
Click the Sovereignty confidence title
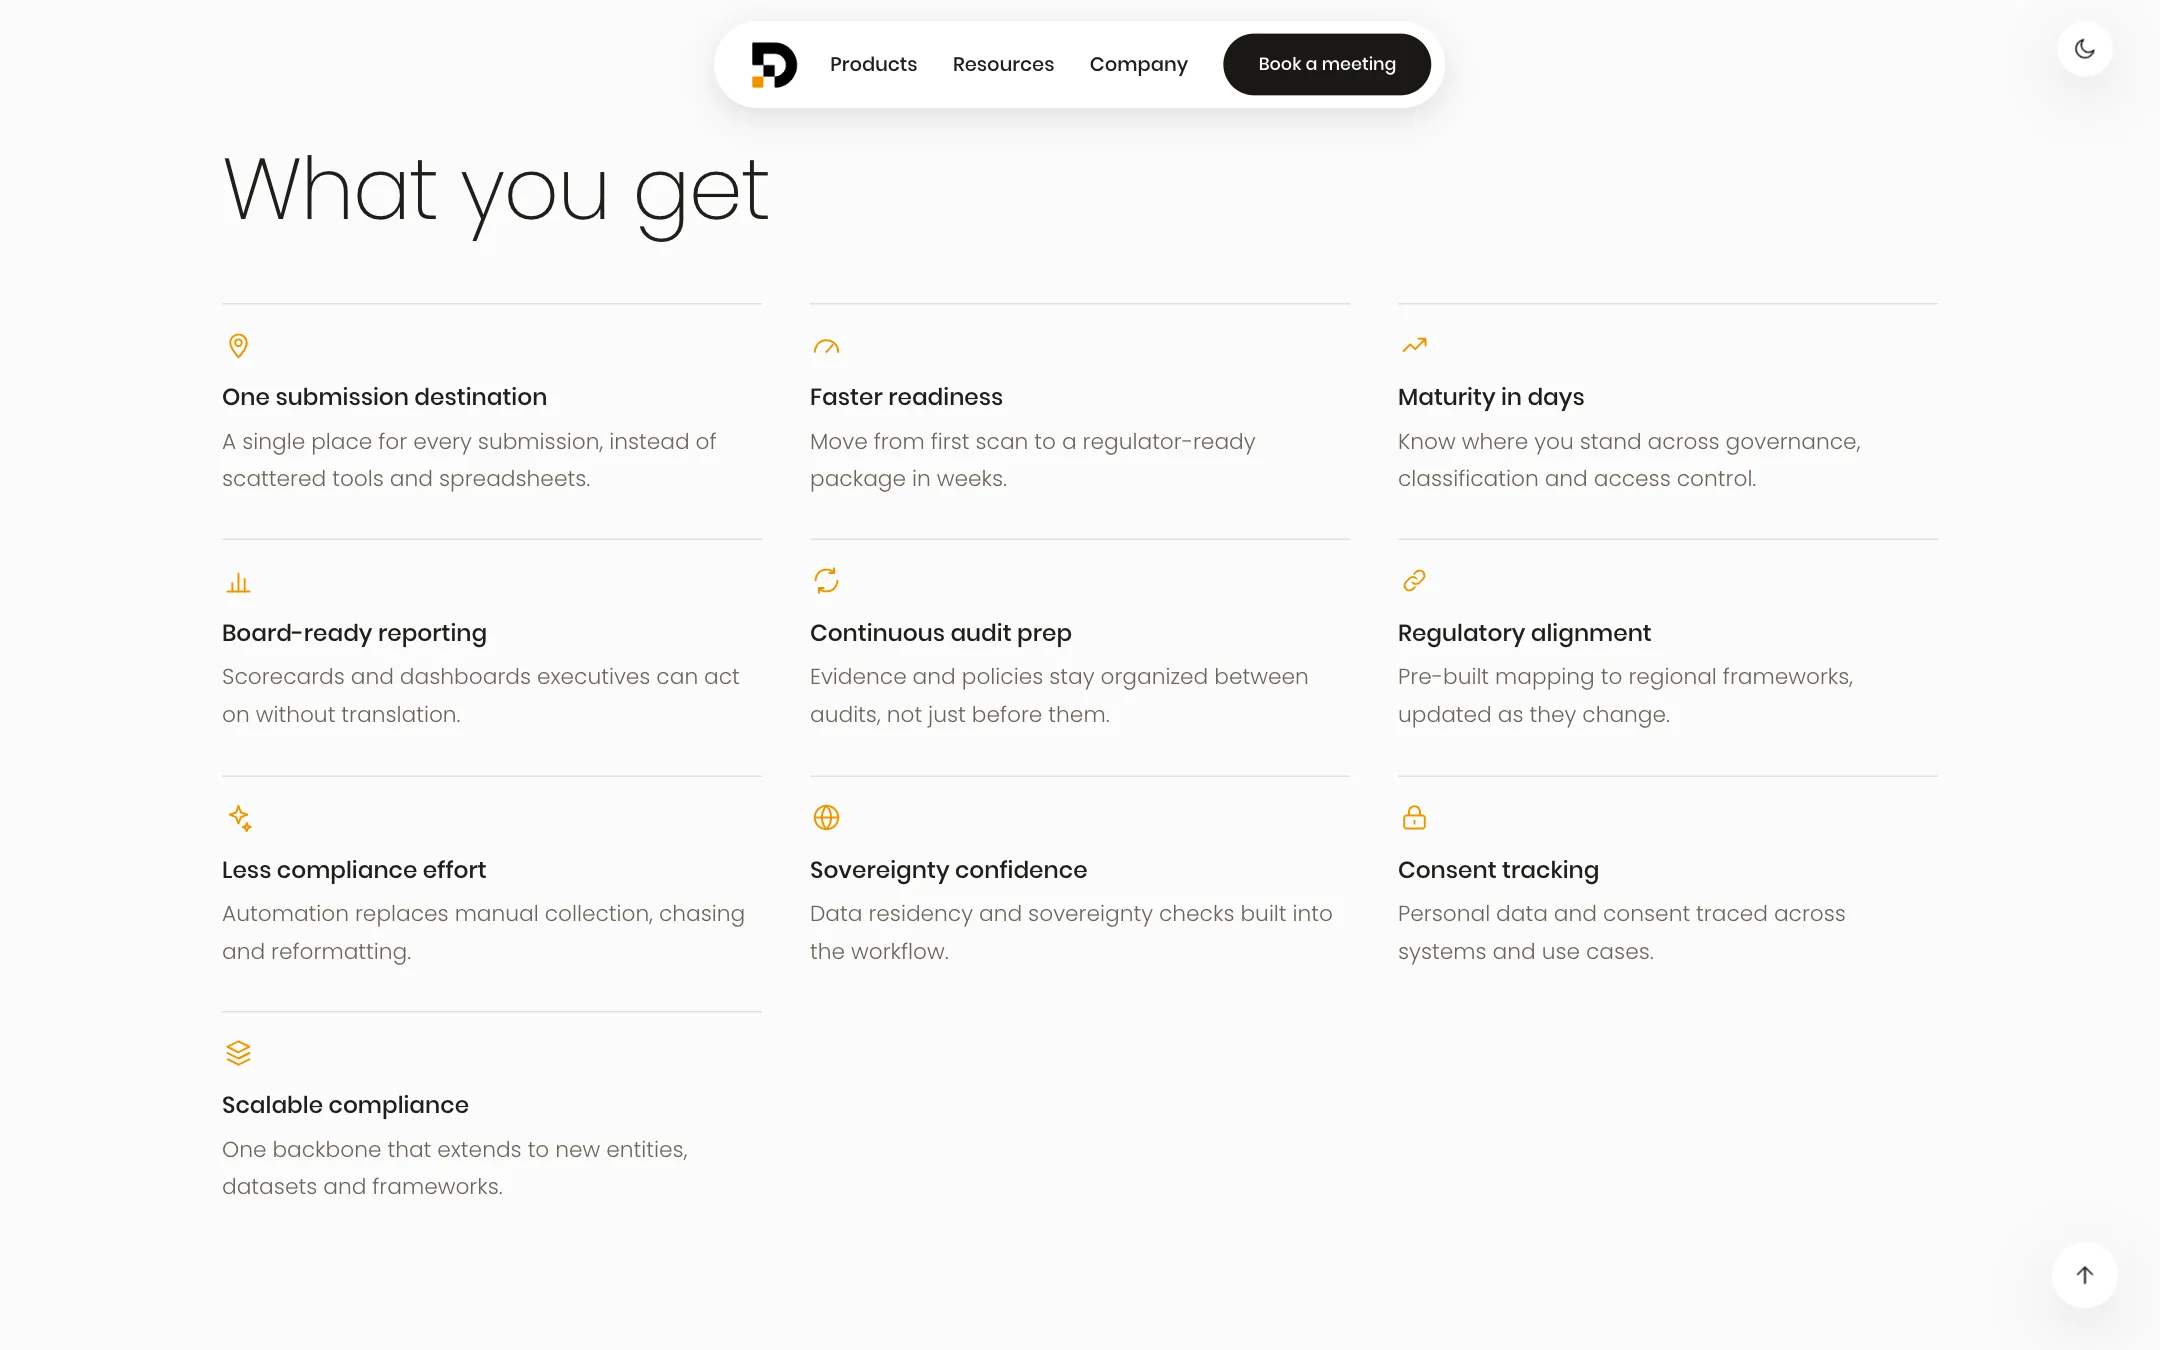pos(948,871)
